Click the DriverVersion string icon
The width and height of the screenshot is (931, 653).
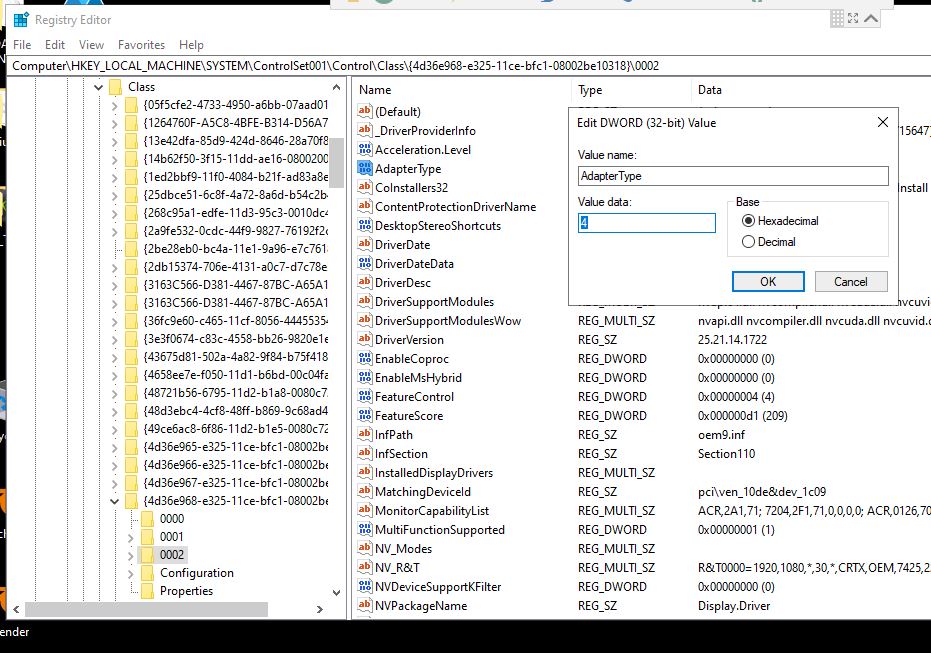(365, 339)
